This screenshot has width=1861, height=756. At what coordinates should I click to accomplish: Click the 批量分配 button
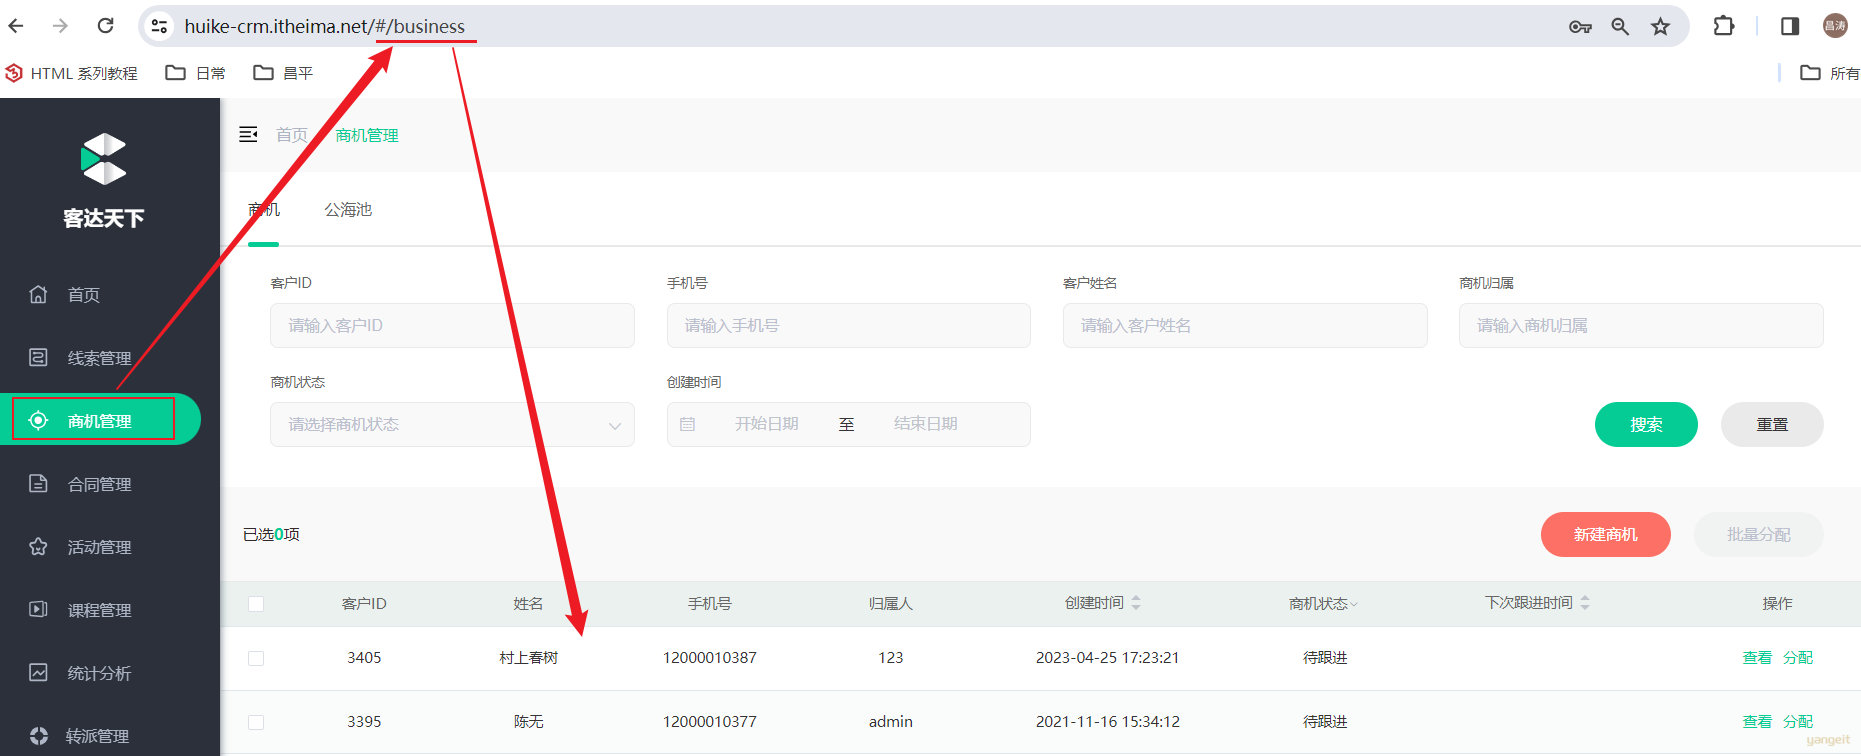point(1759,534)
